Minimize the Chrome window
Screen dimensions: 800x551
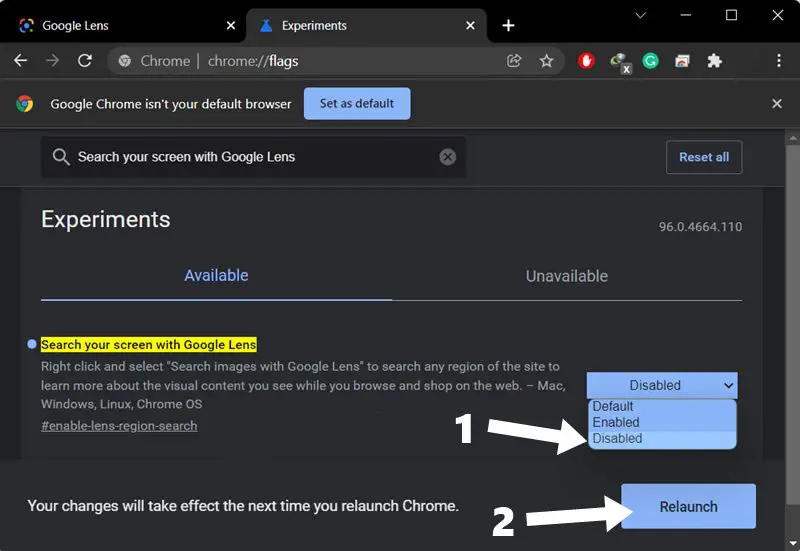coord(686,15)
